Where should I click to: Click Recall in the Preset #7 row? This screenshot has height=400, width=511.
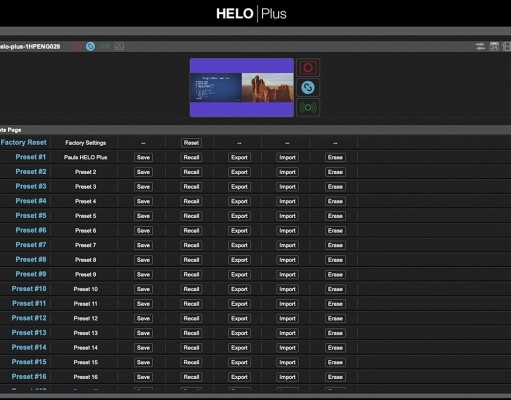pos(191,246)
